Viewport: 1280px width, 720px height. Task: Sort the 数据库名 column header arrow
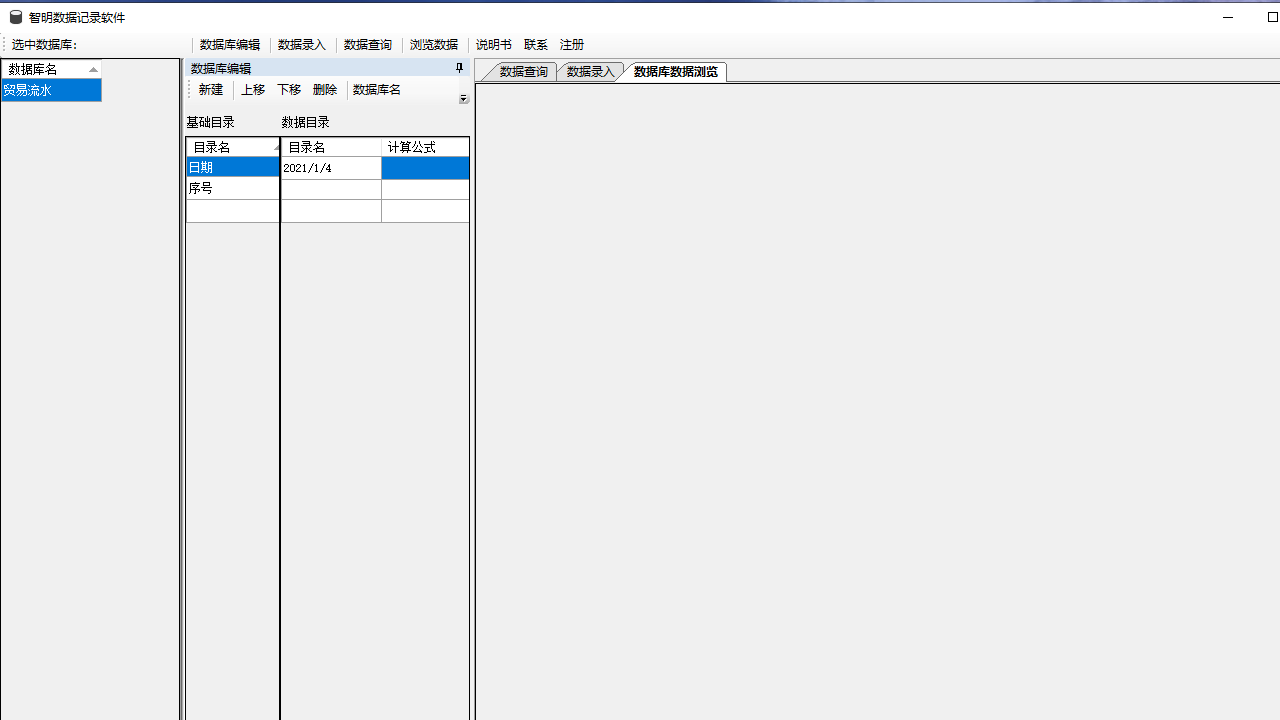point(93,70)
